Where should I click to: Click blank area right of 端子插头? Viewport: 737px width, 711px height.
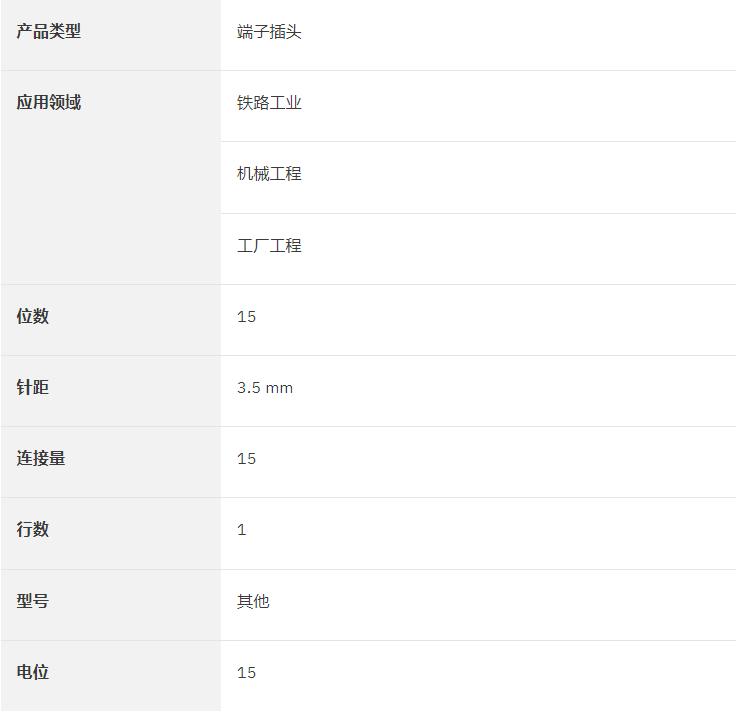tap(517, 35)
